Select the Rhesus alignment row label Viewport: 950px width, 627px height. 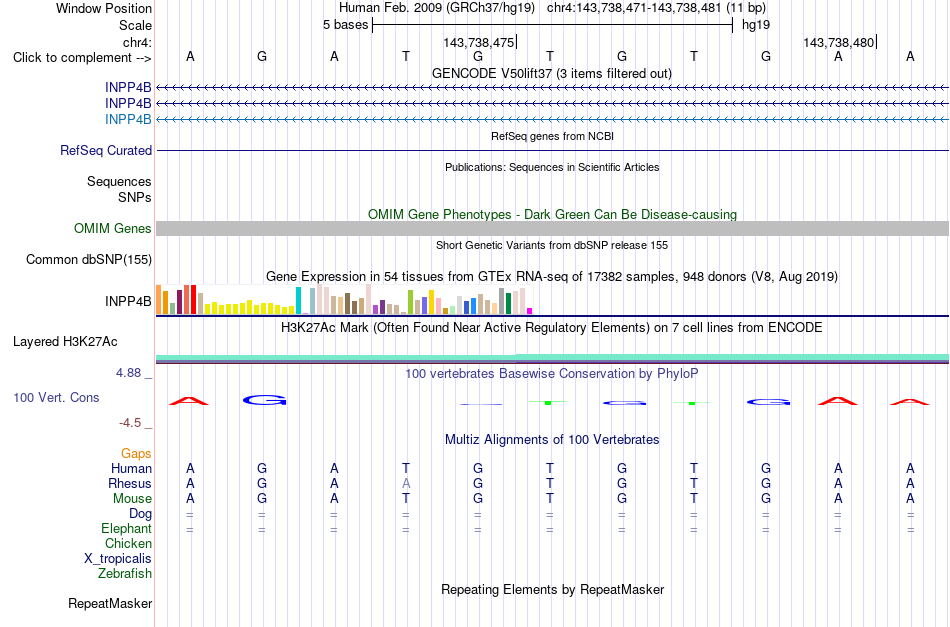coord(130,483)
